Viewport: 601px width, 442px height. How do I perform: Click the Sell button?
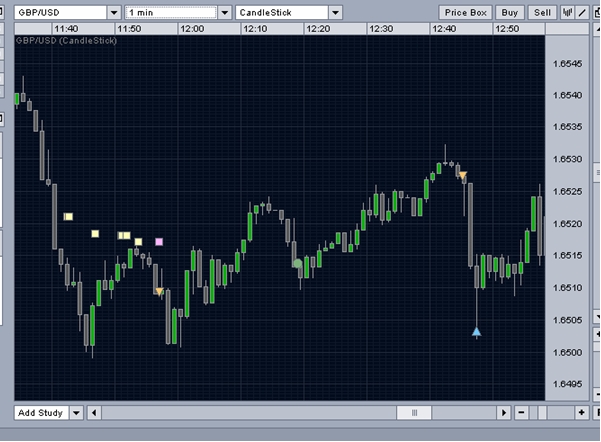point(542,13)
